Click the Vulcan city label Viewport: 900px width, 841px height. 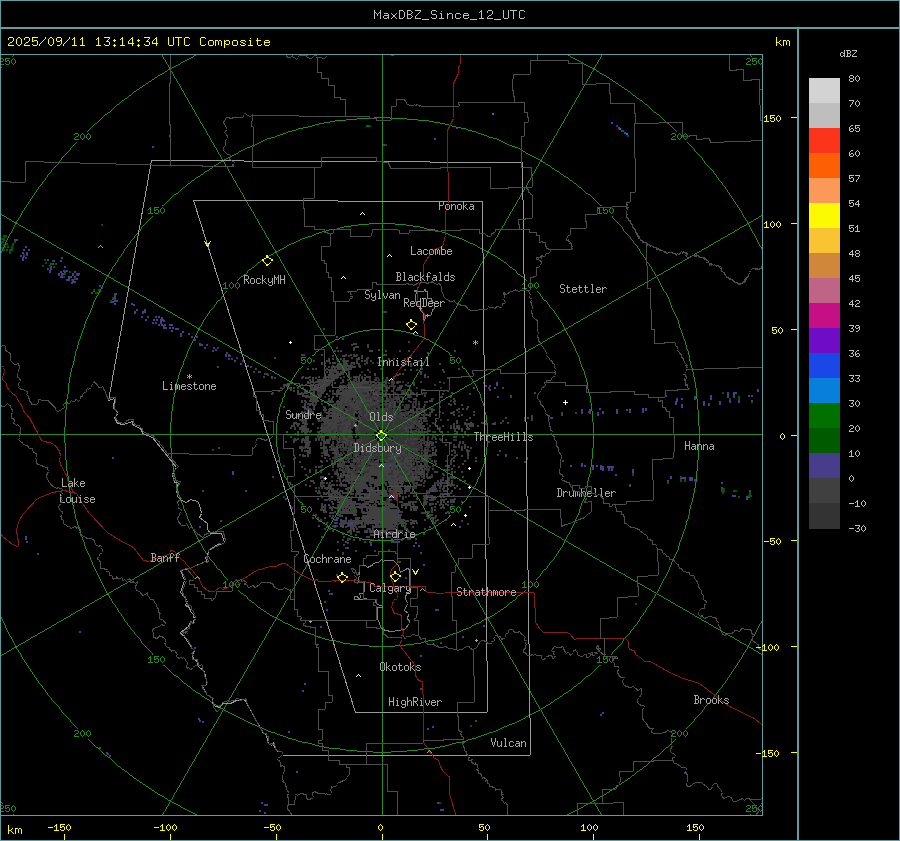coord(508,743)
